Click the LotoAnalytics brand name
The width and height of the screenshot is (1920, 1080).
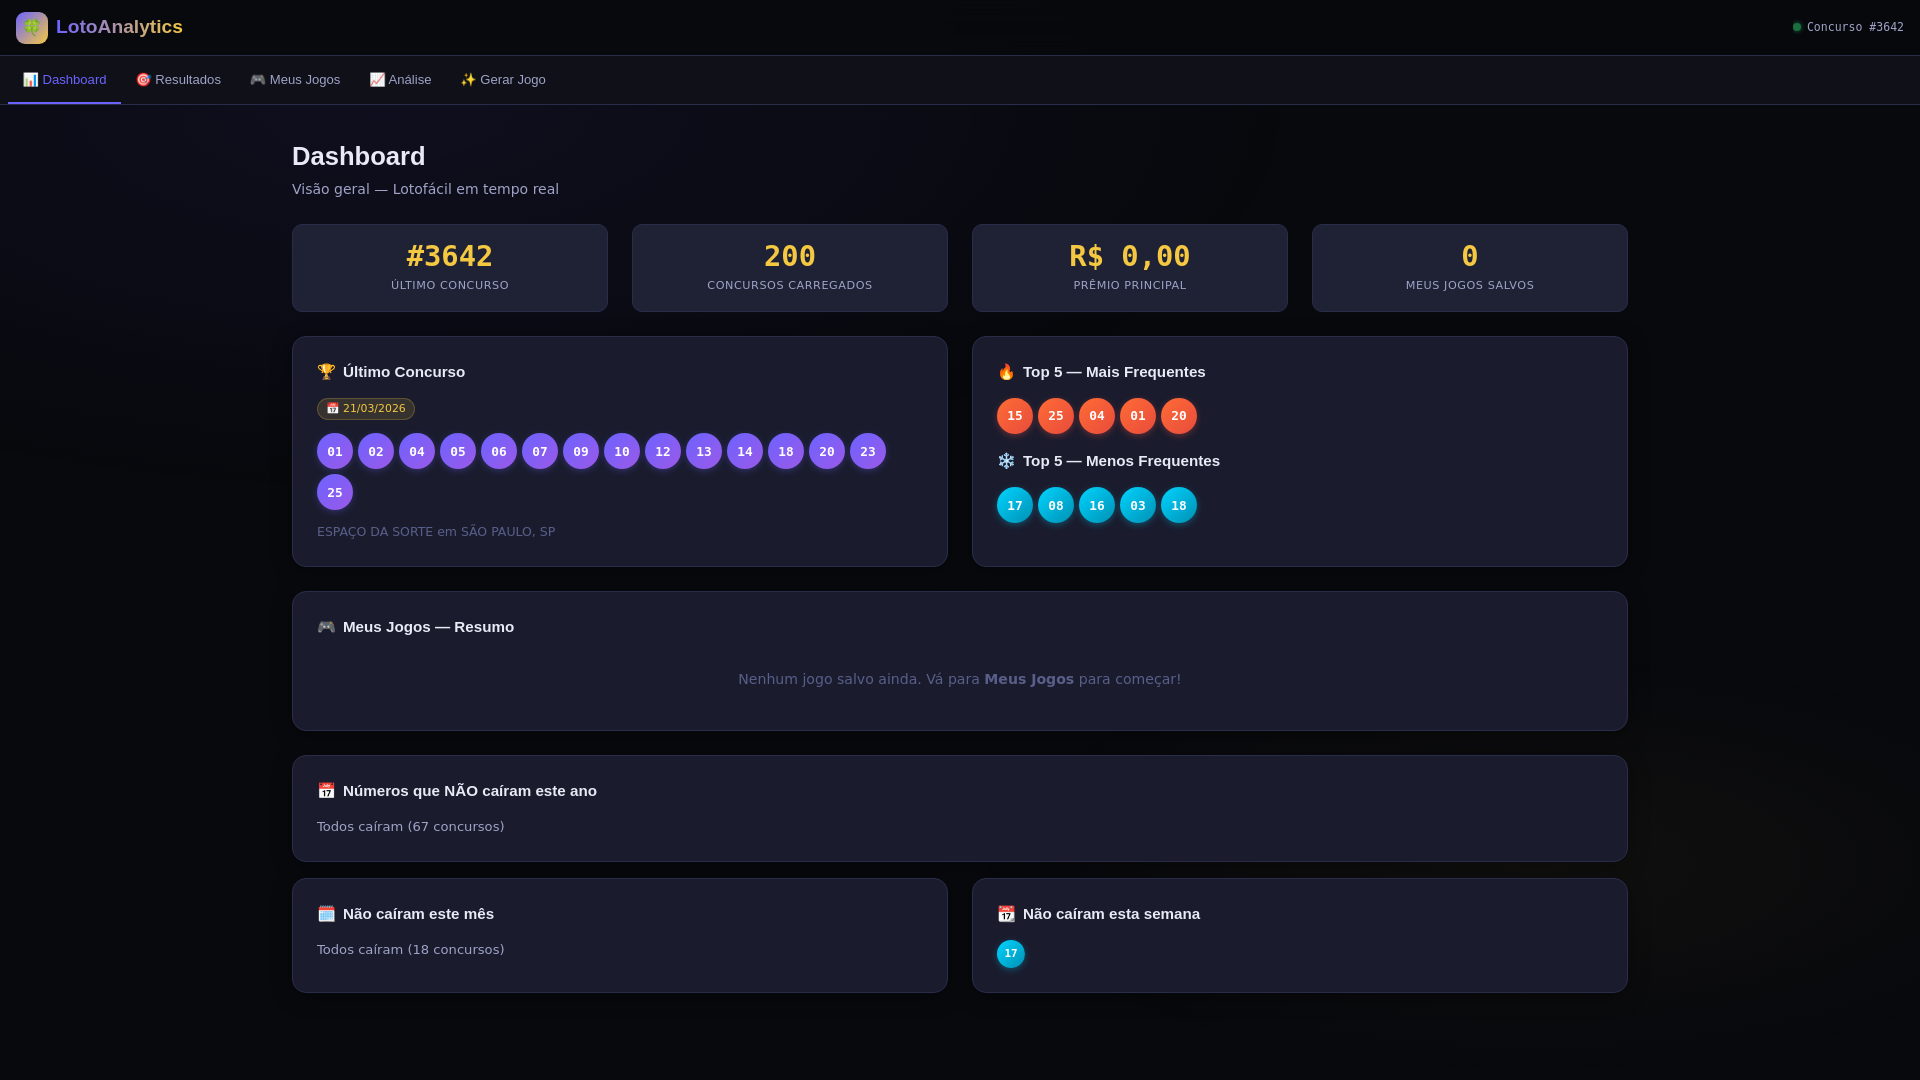[x=119, y=27]
